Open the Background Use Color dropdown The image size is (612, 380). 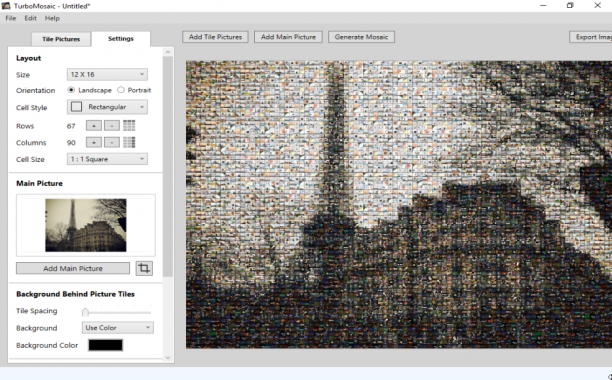(117, 328)
